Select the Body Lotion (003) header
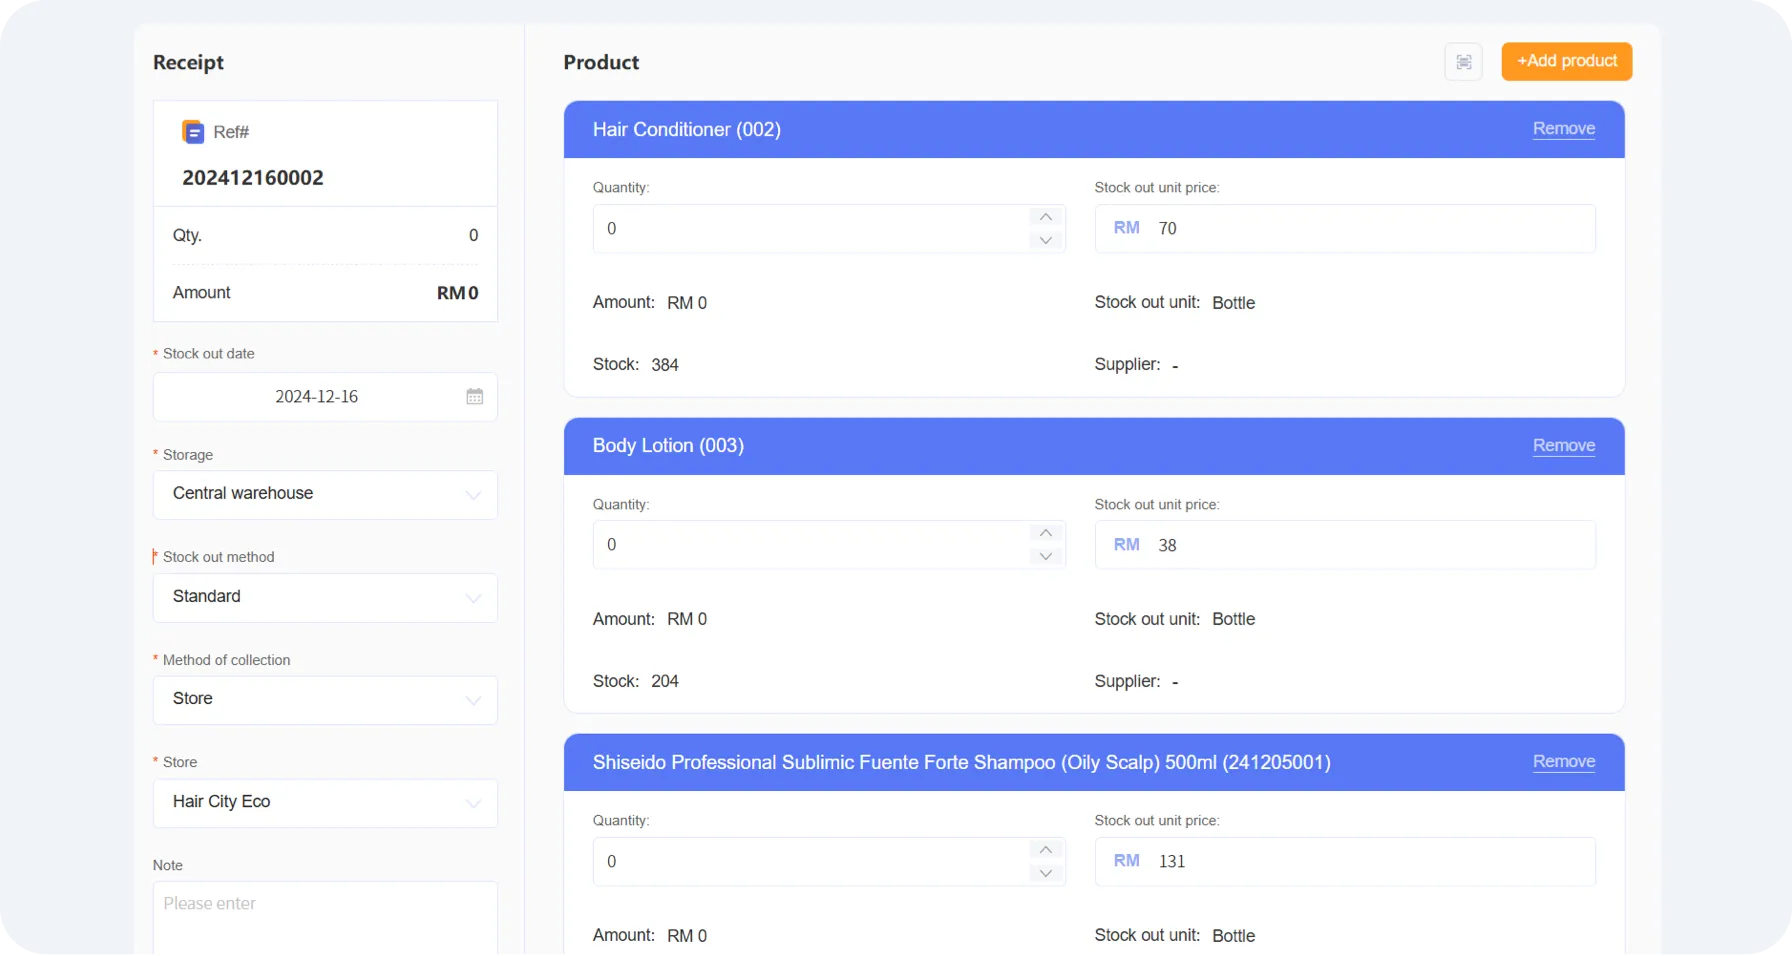 tap(667, 446)
